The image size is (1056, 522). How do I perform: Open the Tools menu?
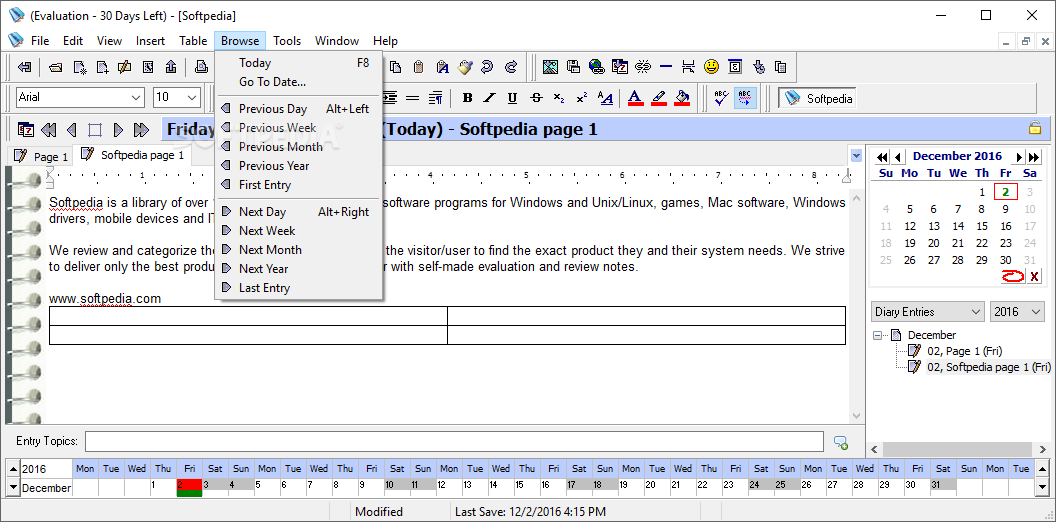click(287, 41)
